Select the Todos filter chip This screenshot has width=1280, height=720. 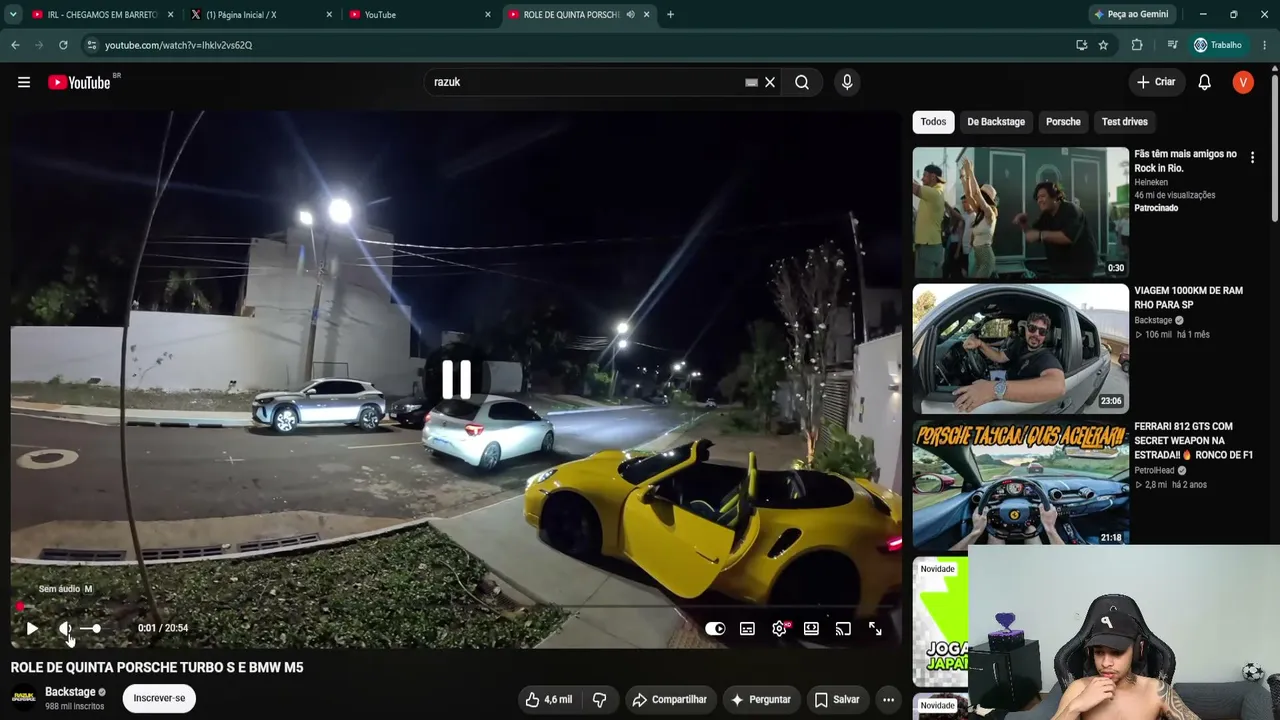pyautogui.click(x=933, y=122)
